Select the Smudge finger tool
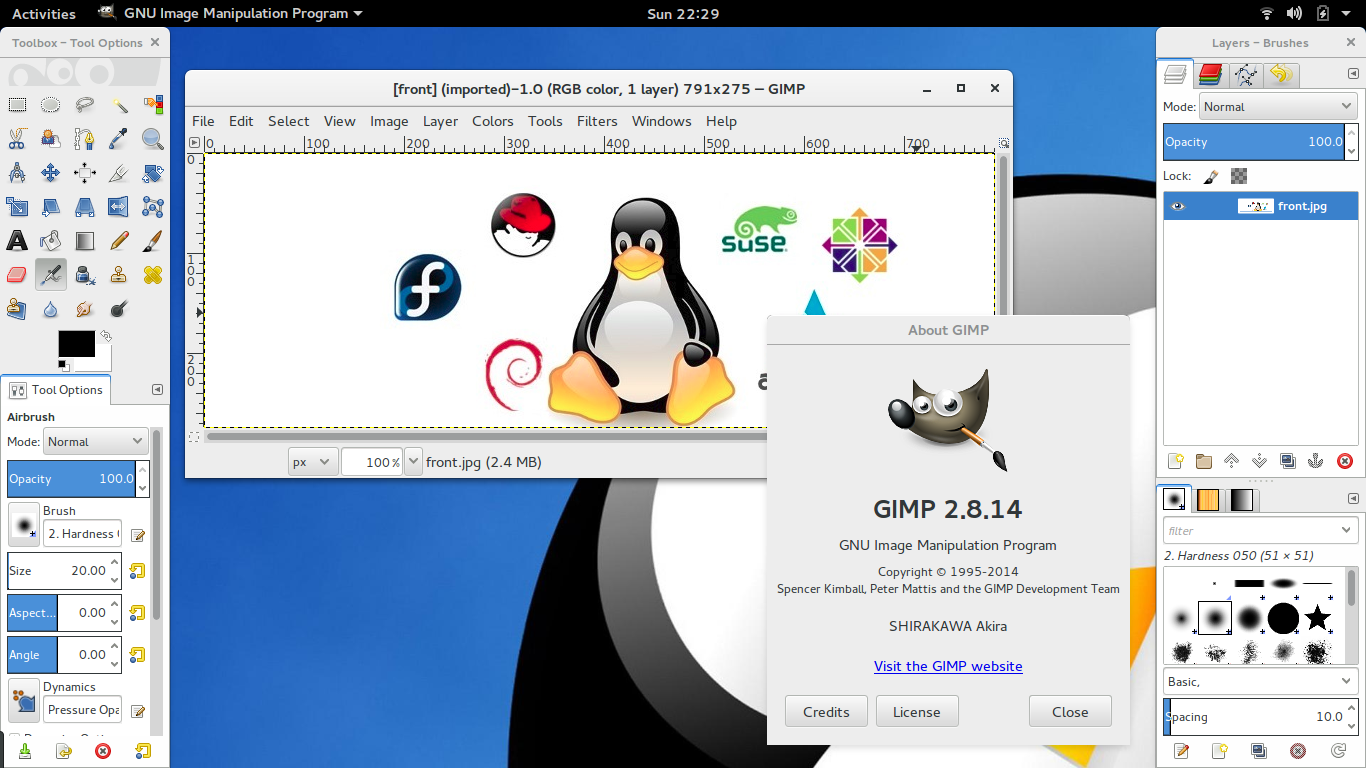The width and height of the screenshot is (1366, 768). [x=85, y=309]
